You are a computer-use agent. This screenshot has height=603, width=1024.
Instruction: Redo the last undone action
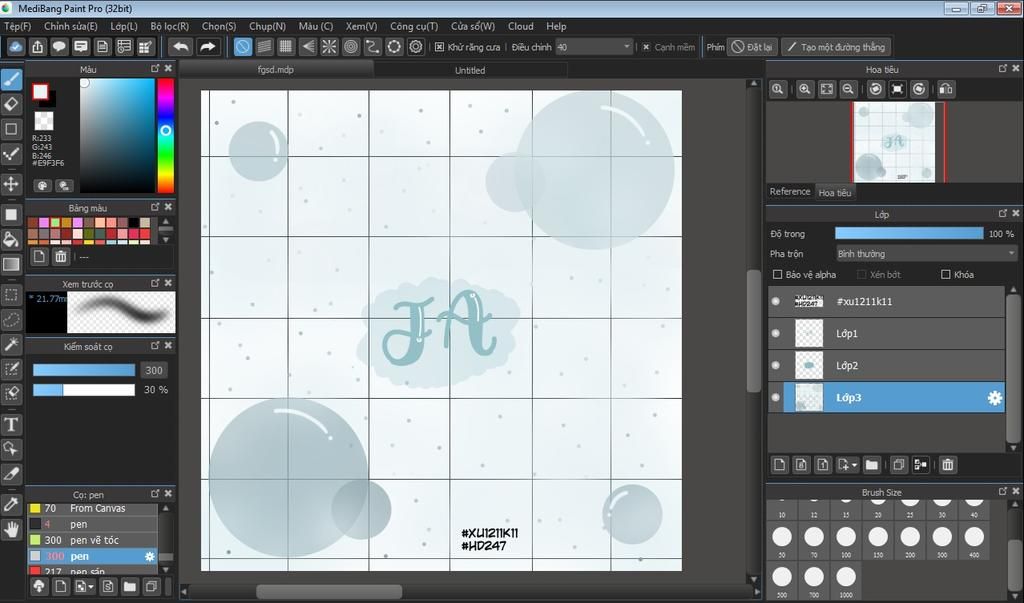(x=207, y=47)
